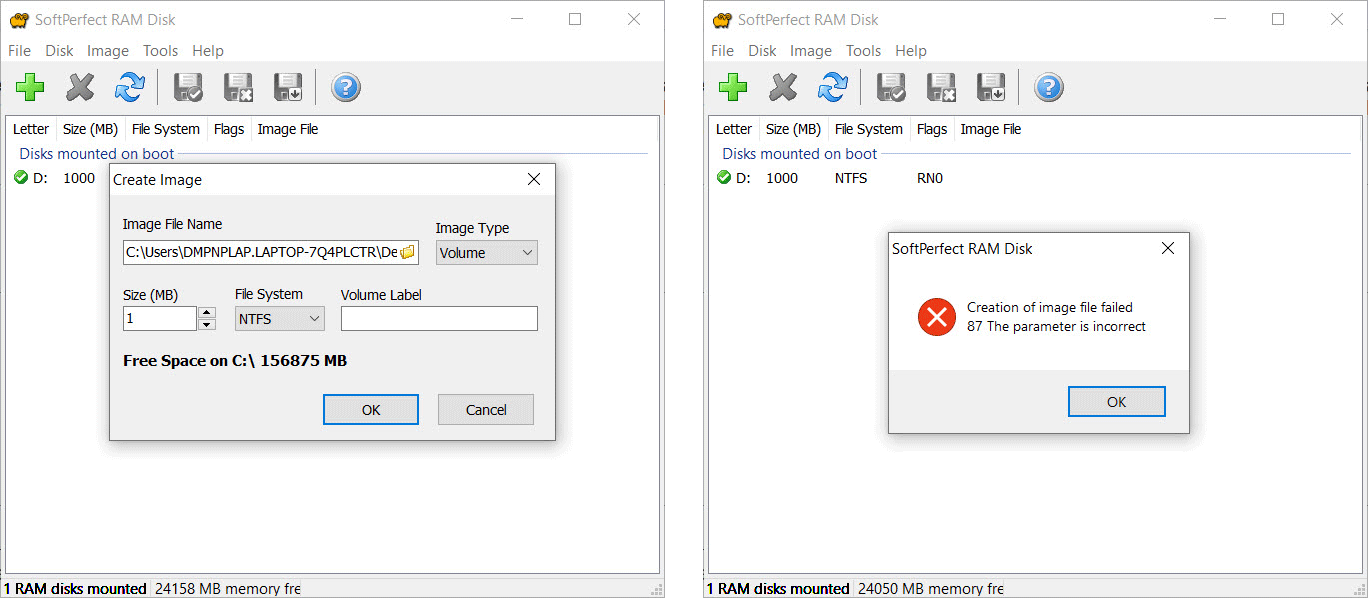This screenshot has width=1368, height=598.
Task: Maximize the right SoftPerfect RAM Disk window
Action: 1278,19
